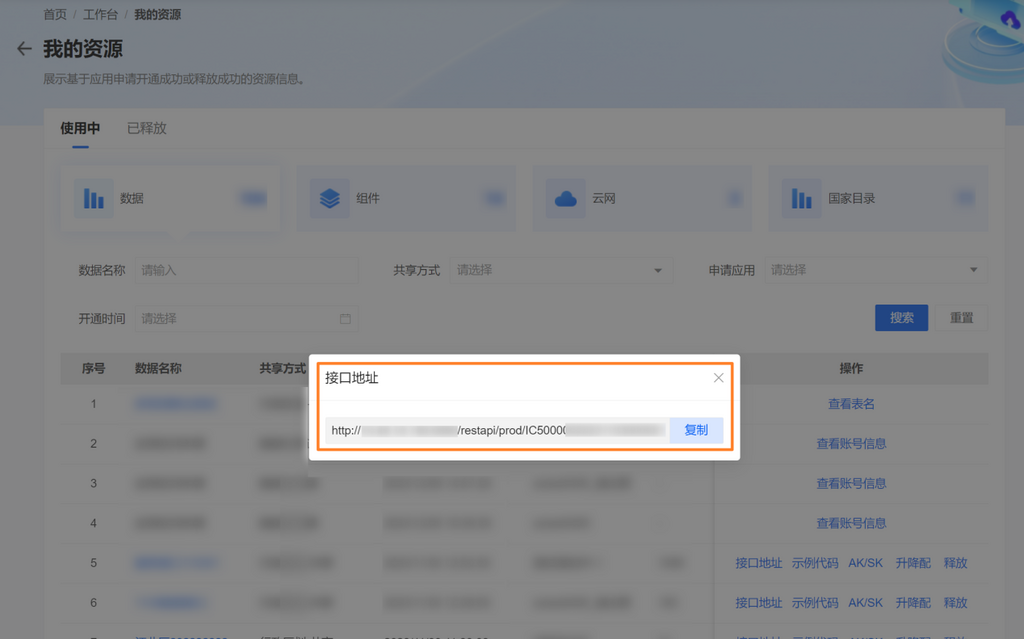1024x639 pixels.
Task: Click the 组件 layers icon
Action: coord(330,198)
